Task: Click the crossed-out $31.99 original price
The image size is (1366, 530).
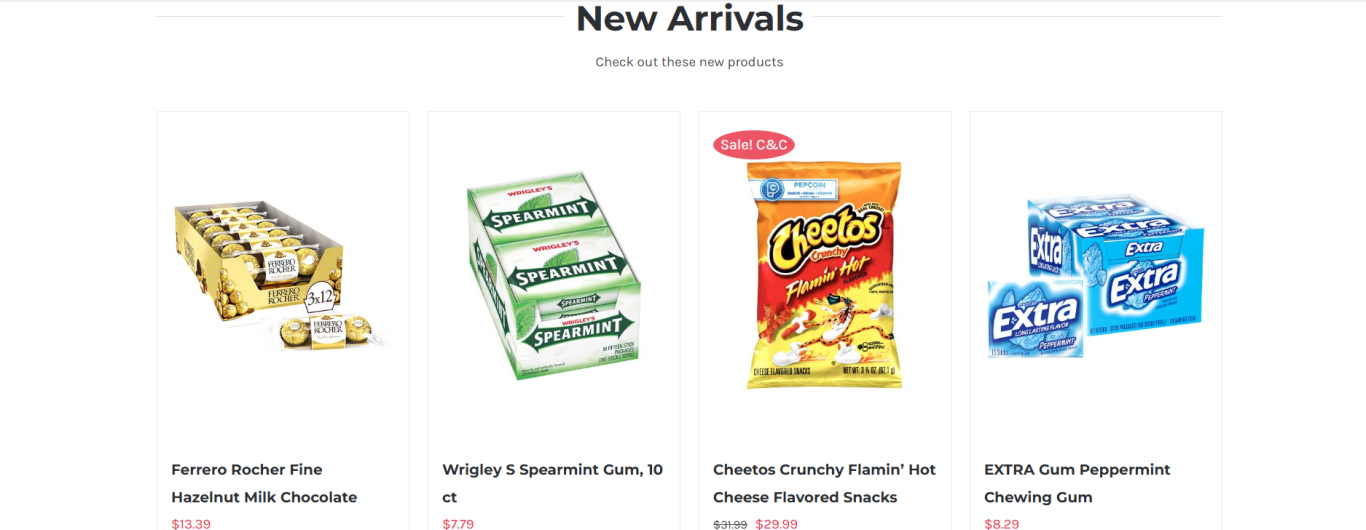Action: [x=730, y=523]
